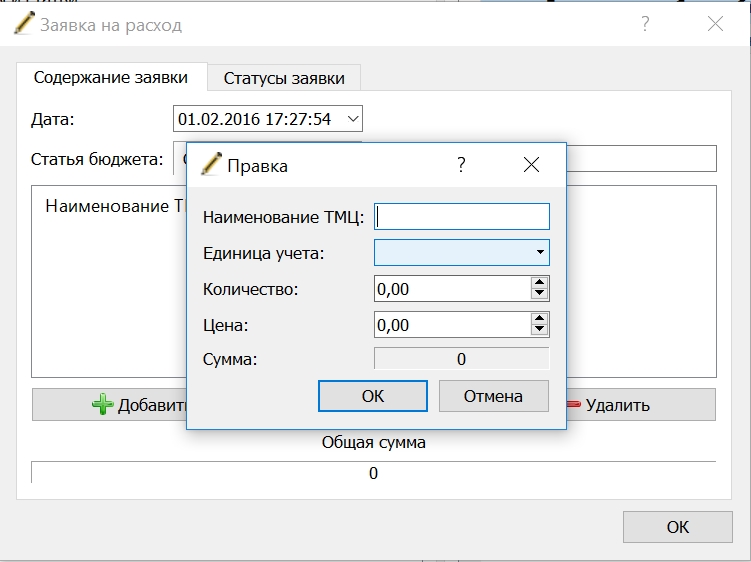Increase Количество with the up arrow
751x562 pixels.
(x=540, y=282)
